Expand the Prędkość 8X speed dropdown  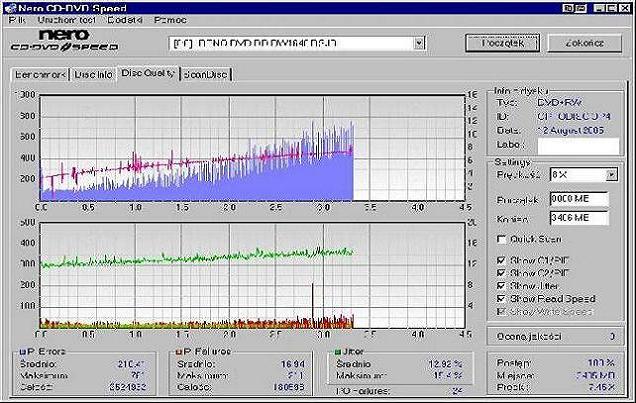[612, 175]
